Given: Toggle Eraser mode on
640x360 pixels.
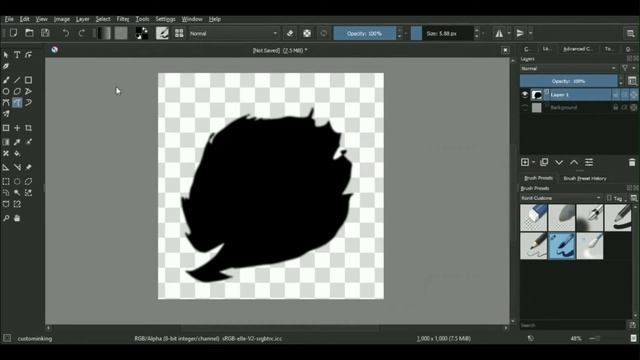Looking at the screenshot, I should click(290, 33).
